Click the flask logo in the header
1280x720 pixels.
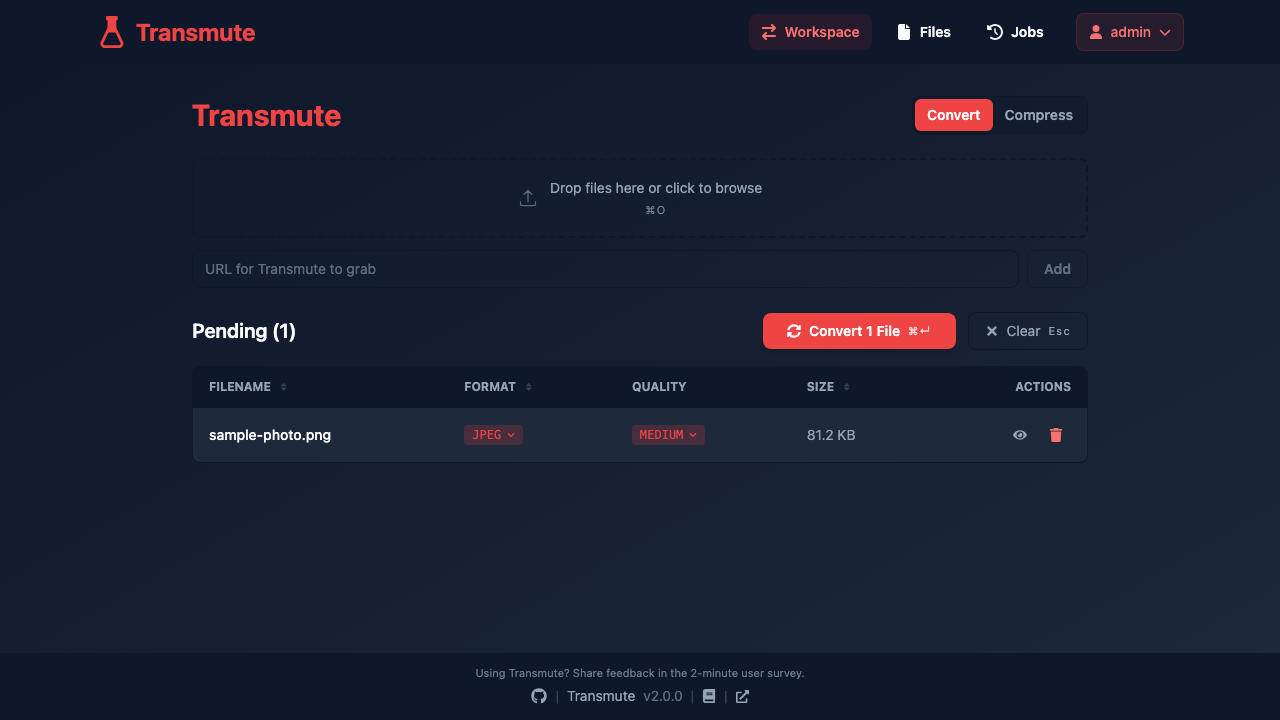[112, 32]
